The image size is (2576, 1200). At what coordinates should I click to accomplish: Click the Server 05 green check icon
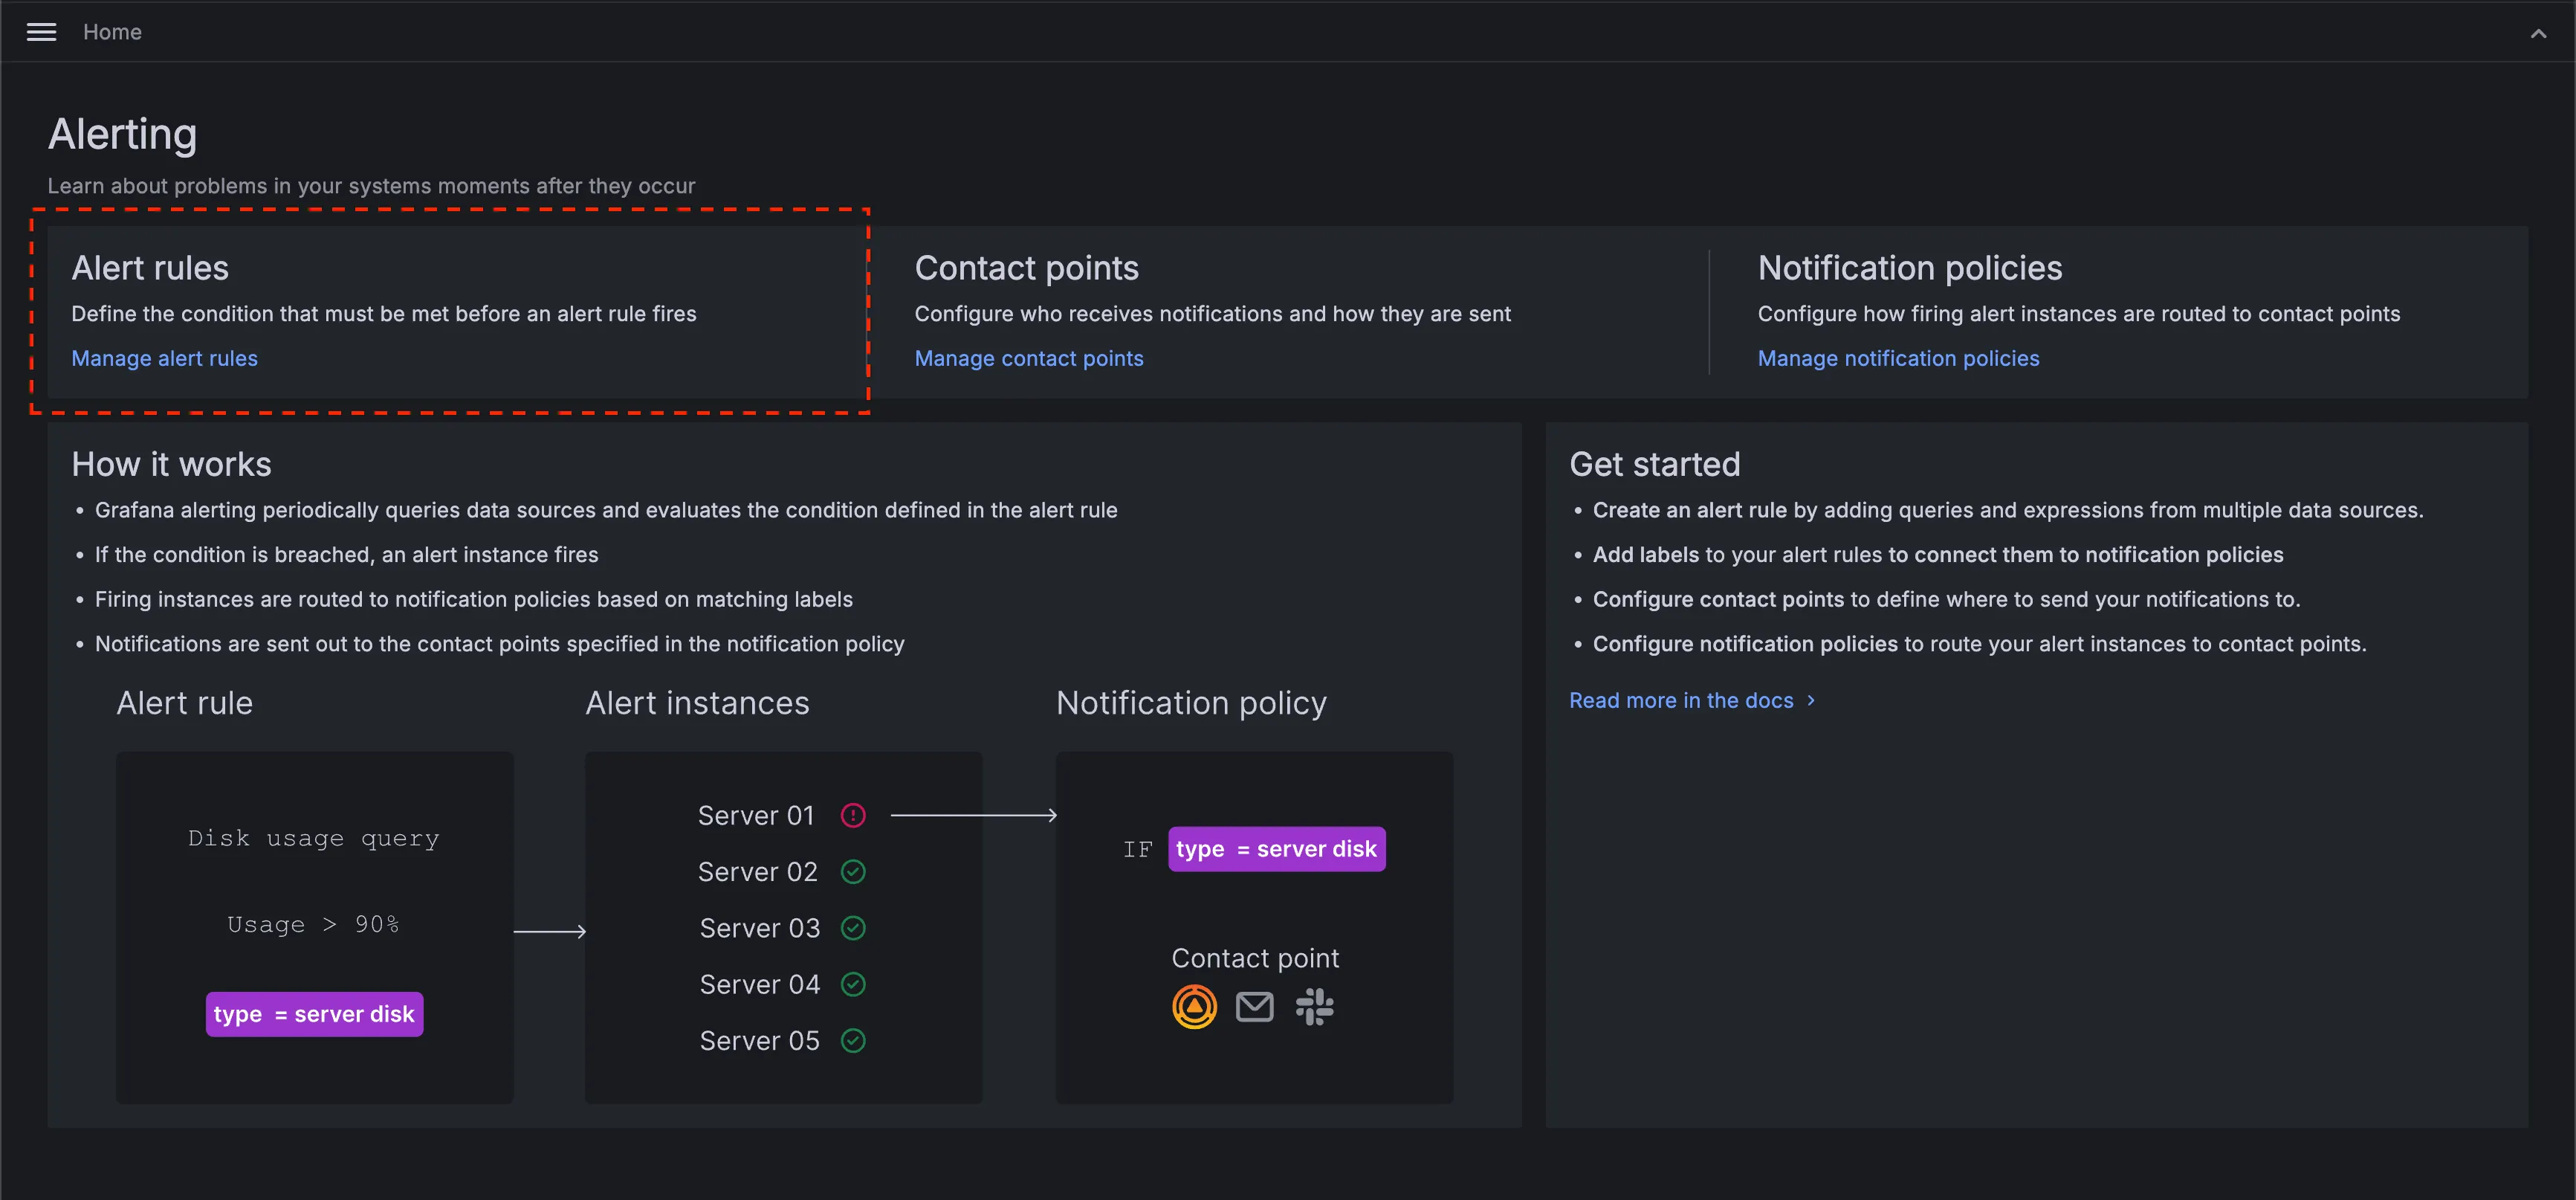852,1040
